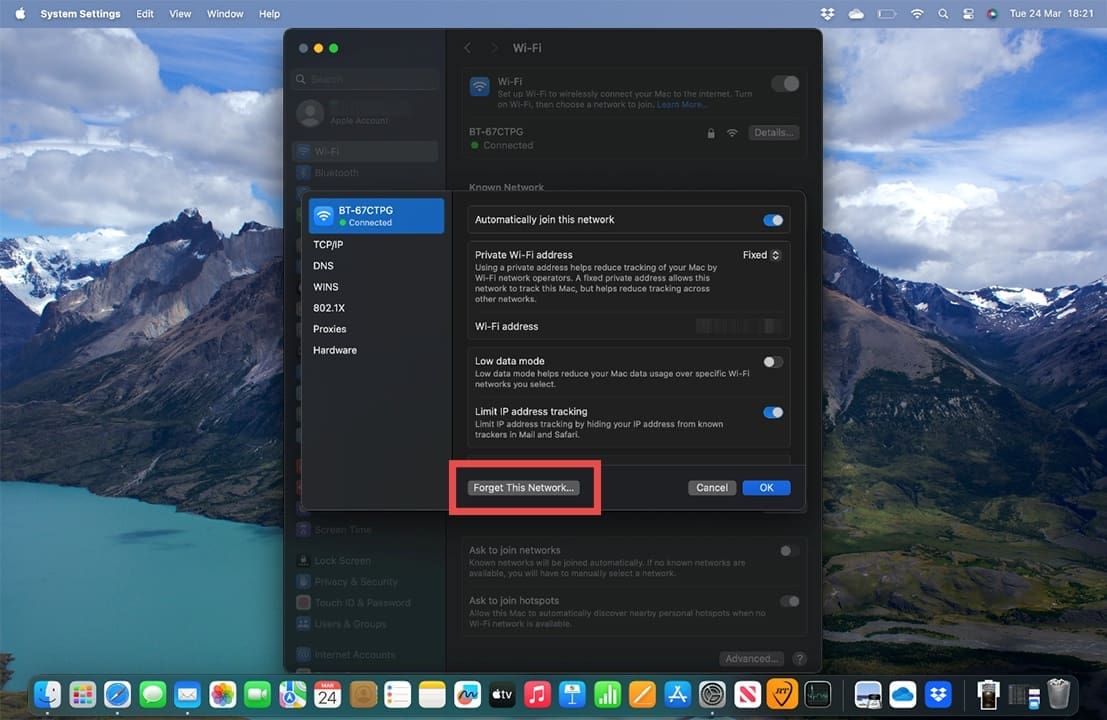This screenshot has height=720, width=1107.
Task: Open the WINS pane
Action: pos(325,287)
